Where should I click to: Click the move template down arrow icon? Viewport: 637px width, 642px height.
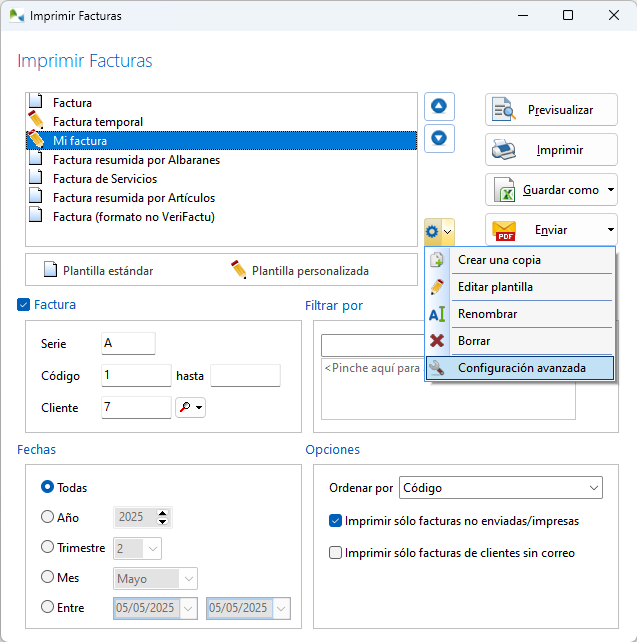439,138
